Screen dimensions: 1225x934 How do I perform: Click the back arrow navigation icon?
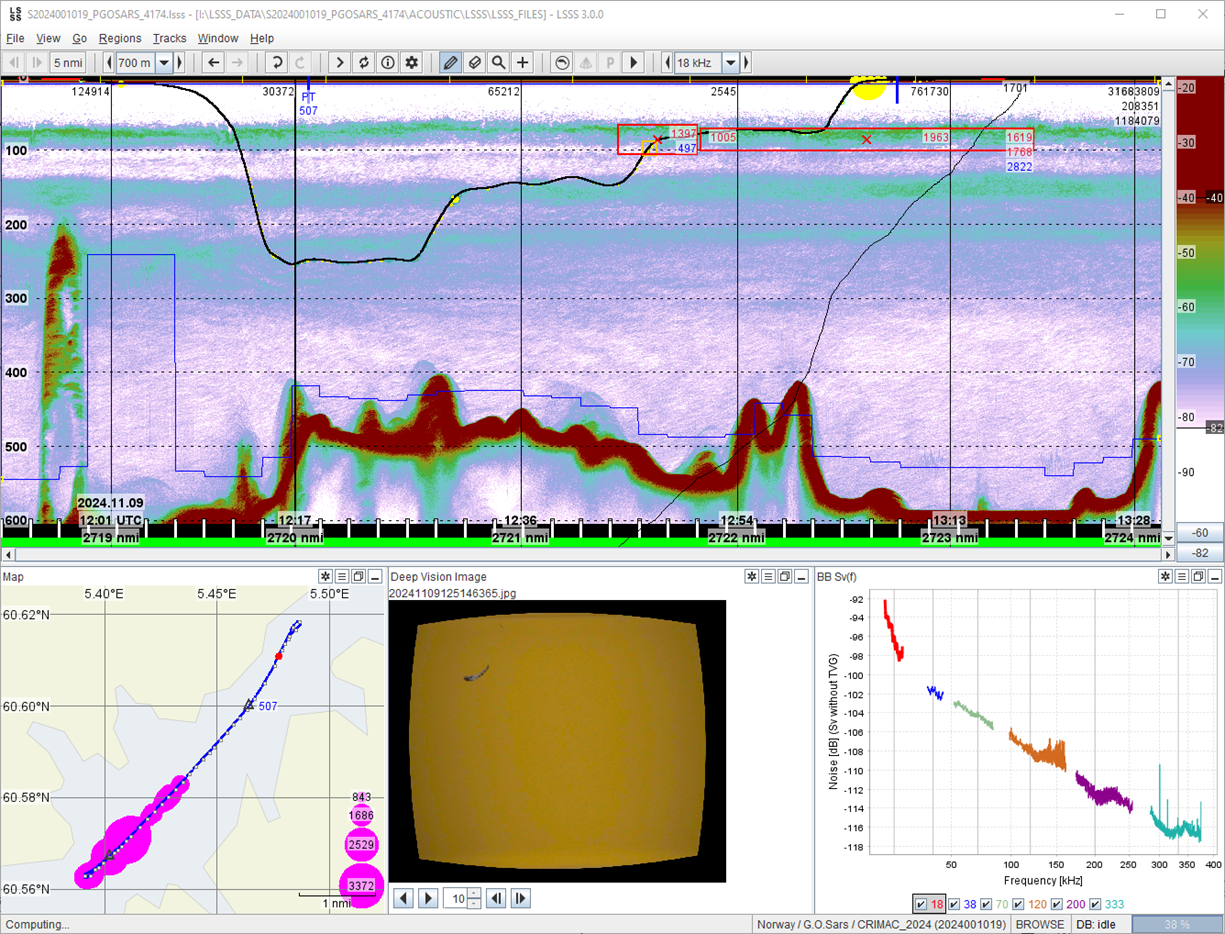tap(213, 62)
